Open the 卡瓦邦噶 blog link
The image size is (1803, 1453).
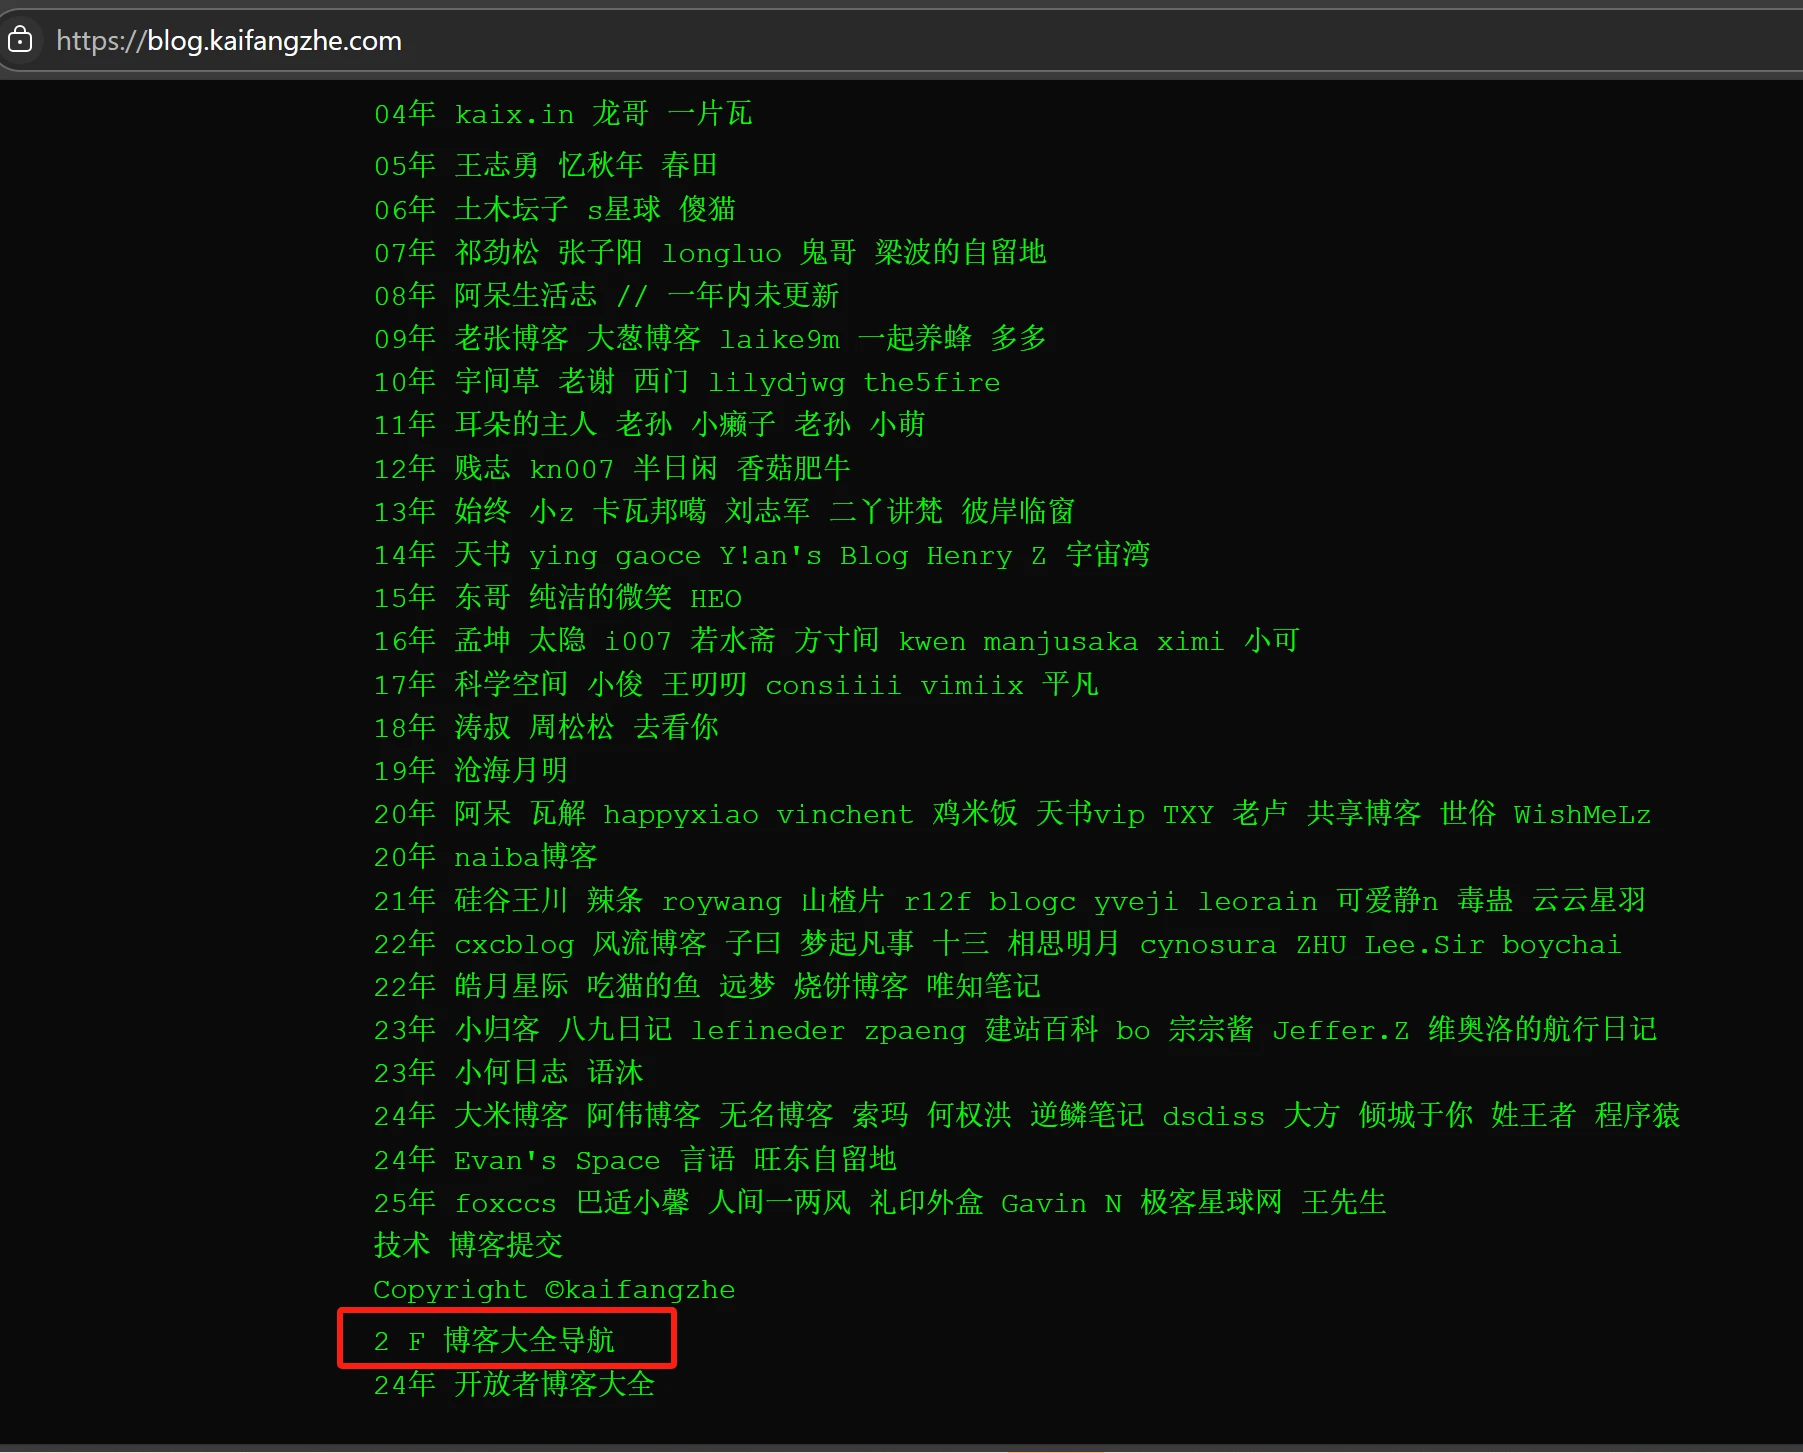click(649, 512)
